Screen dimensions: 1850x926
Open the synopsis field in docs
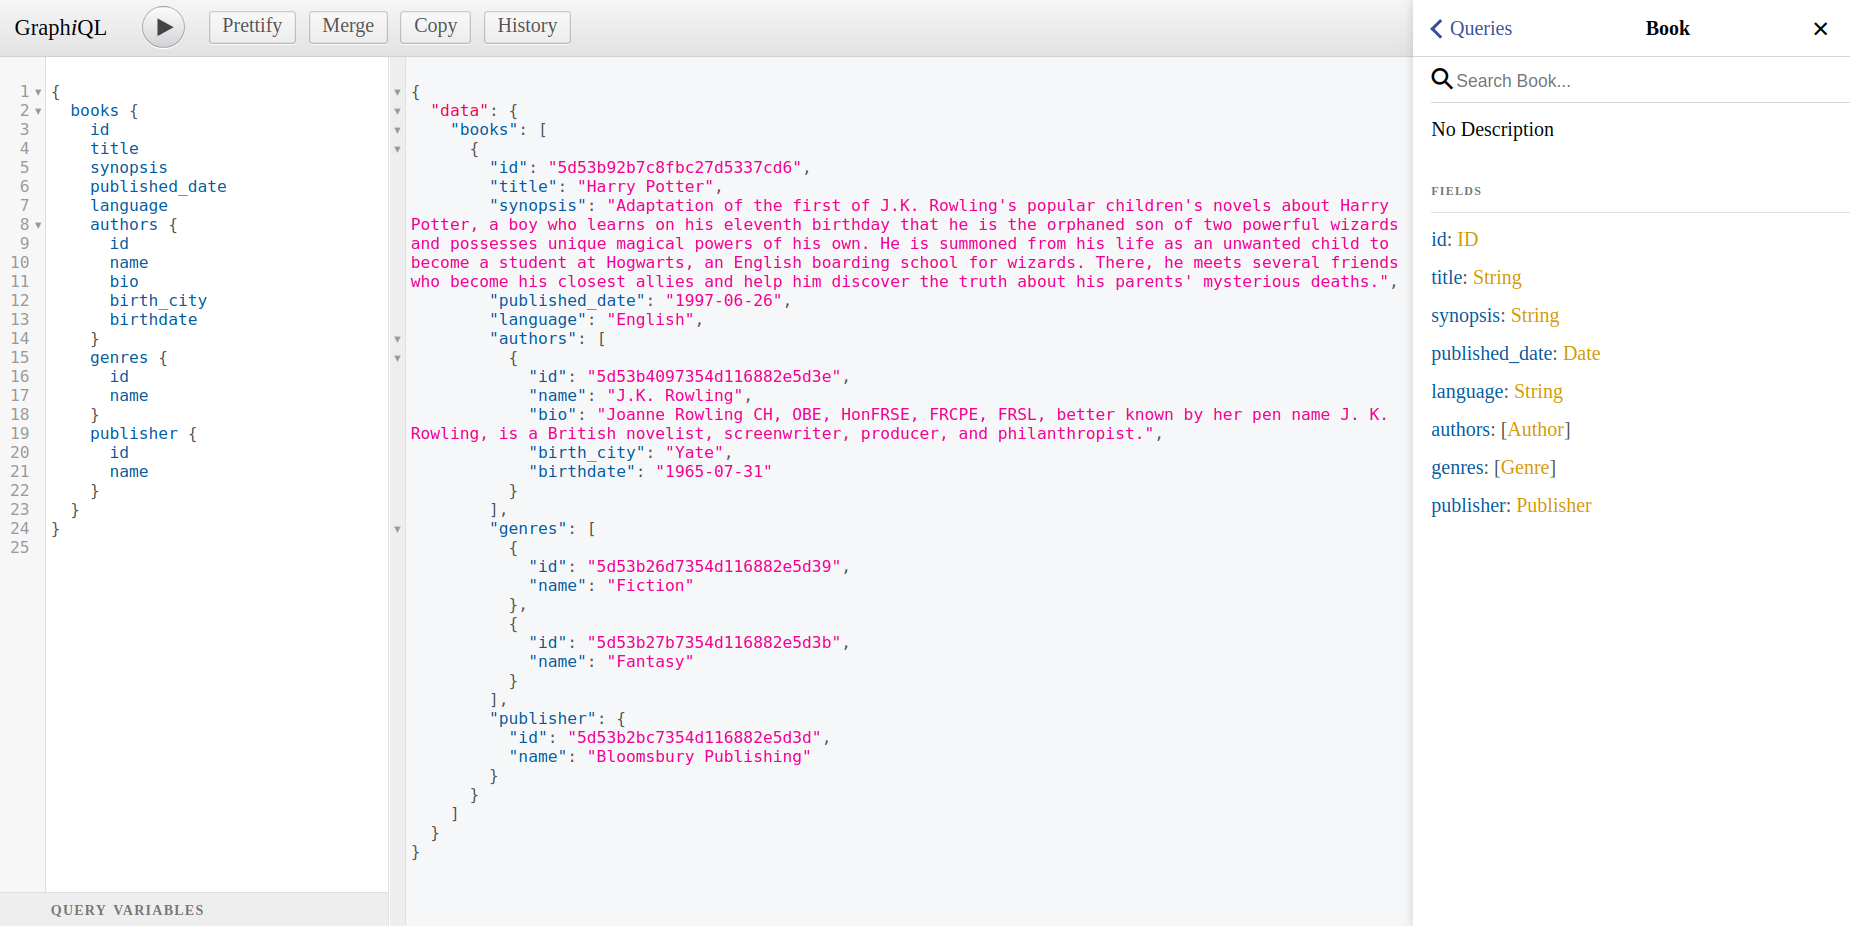[x=1466, y=315]
